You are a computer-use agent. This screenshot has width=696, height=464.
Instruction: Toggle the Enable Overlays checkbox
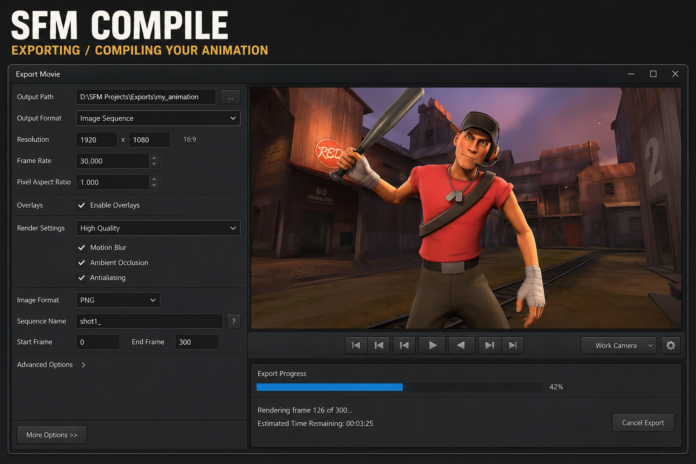click(x=81, y=205)
